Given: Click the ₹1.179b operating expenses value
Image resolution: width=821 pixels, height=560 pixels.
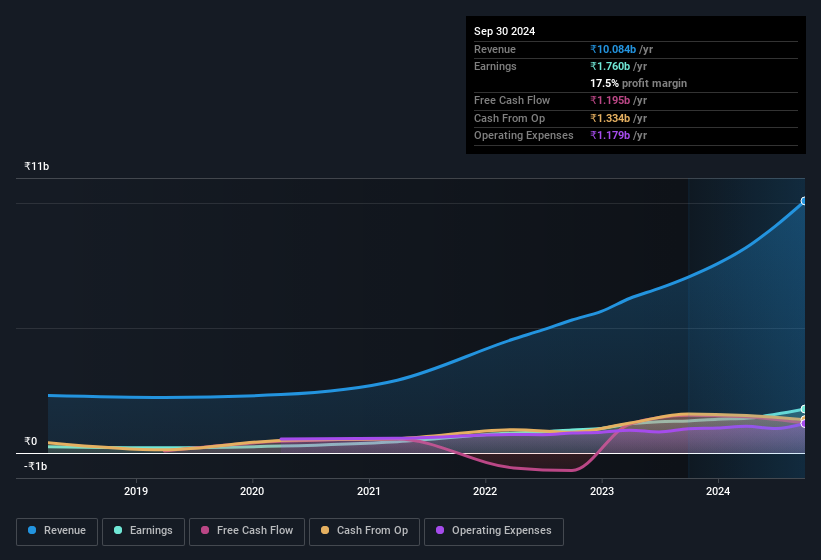Looking at the screenshot, I should click(x=610, y=135).
